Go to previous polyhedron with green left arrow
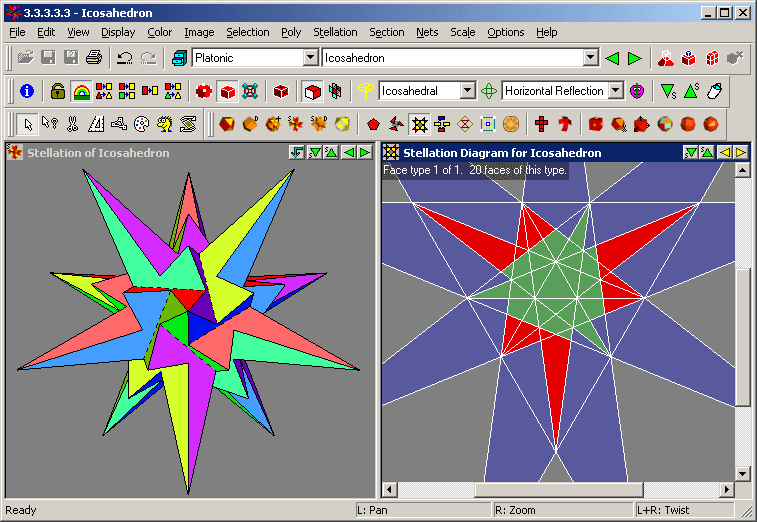This screenshot has height=522, width=757. [x=612, y=58]
